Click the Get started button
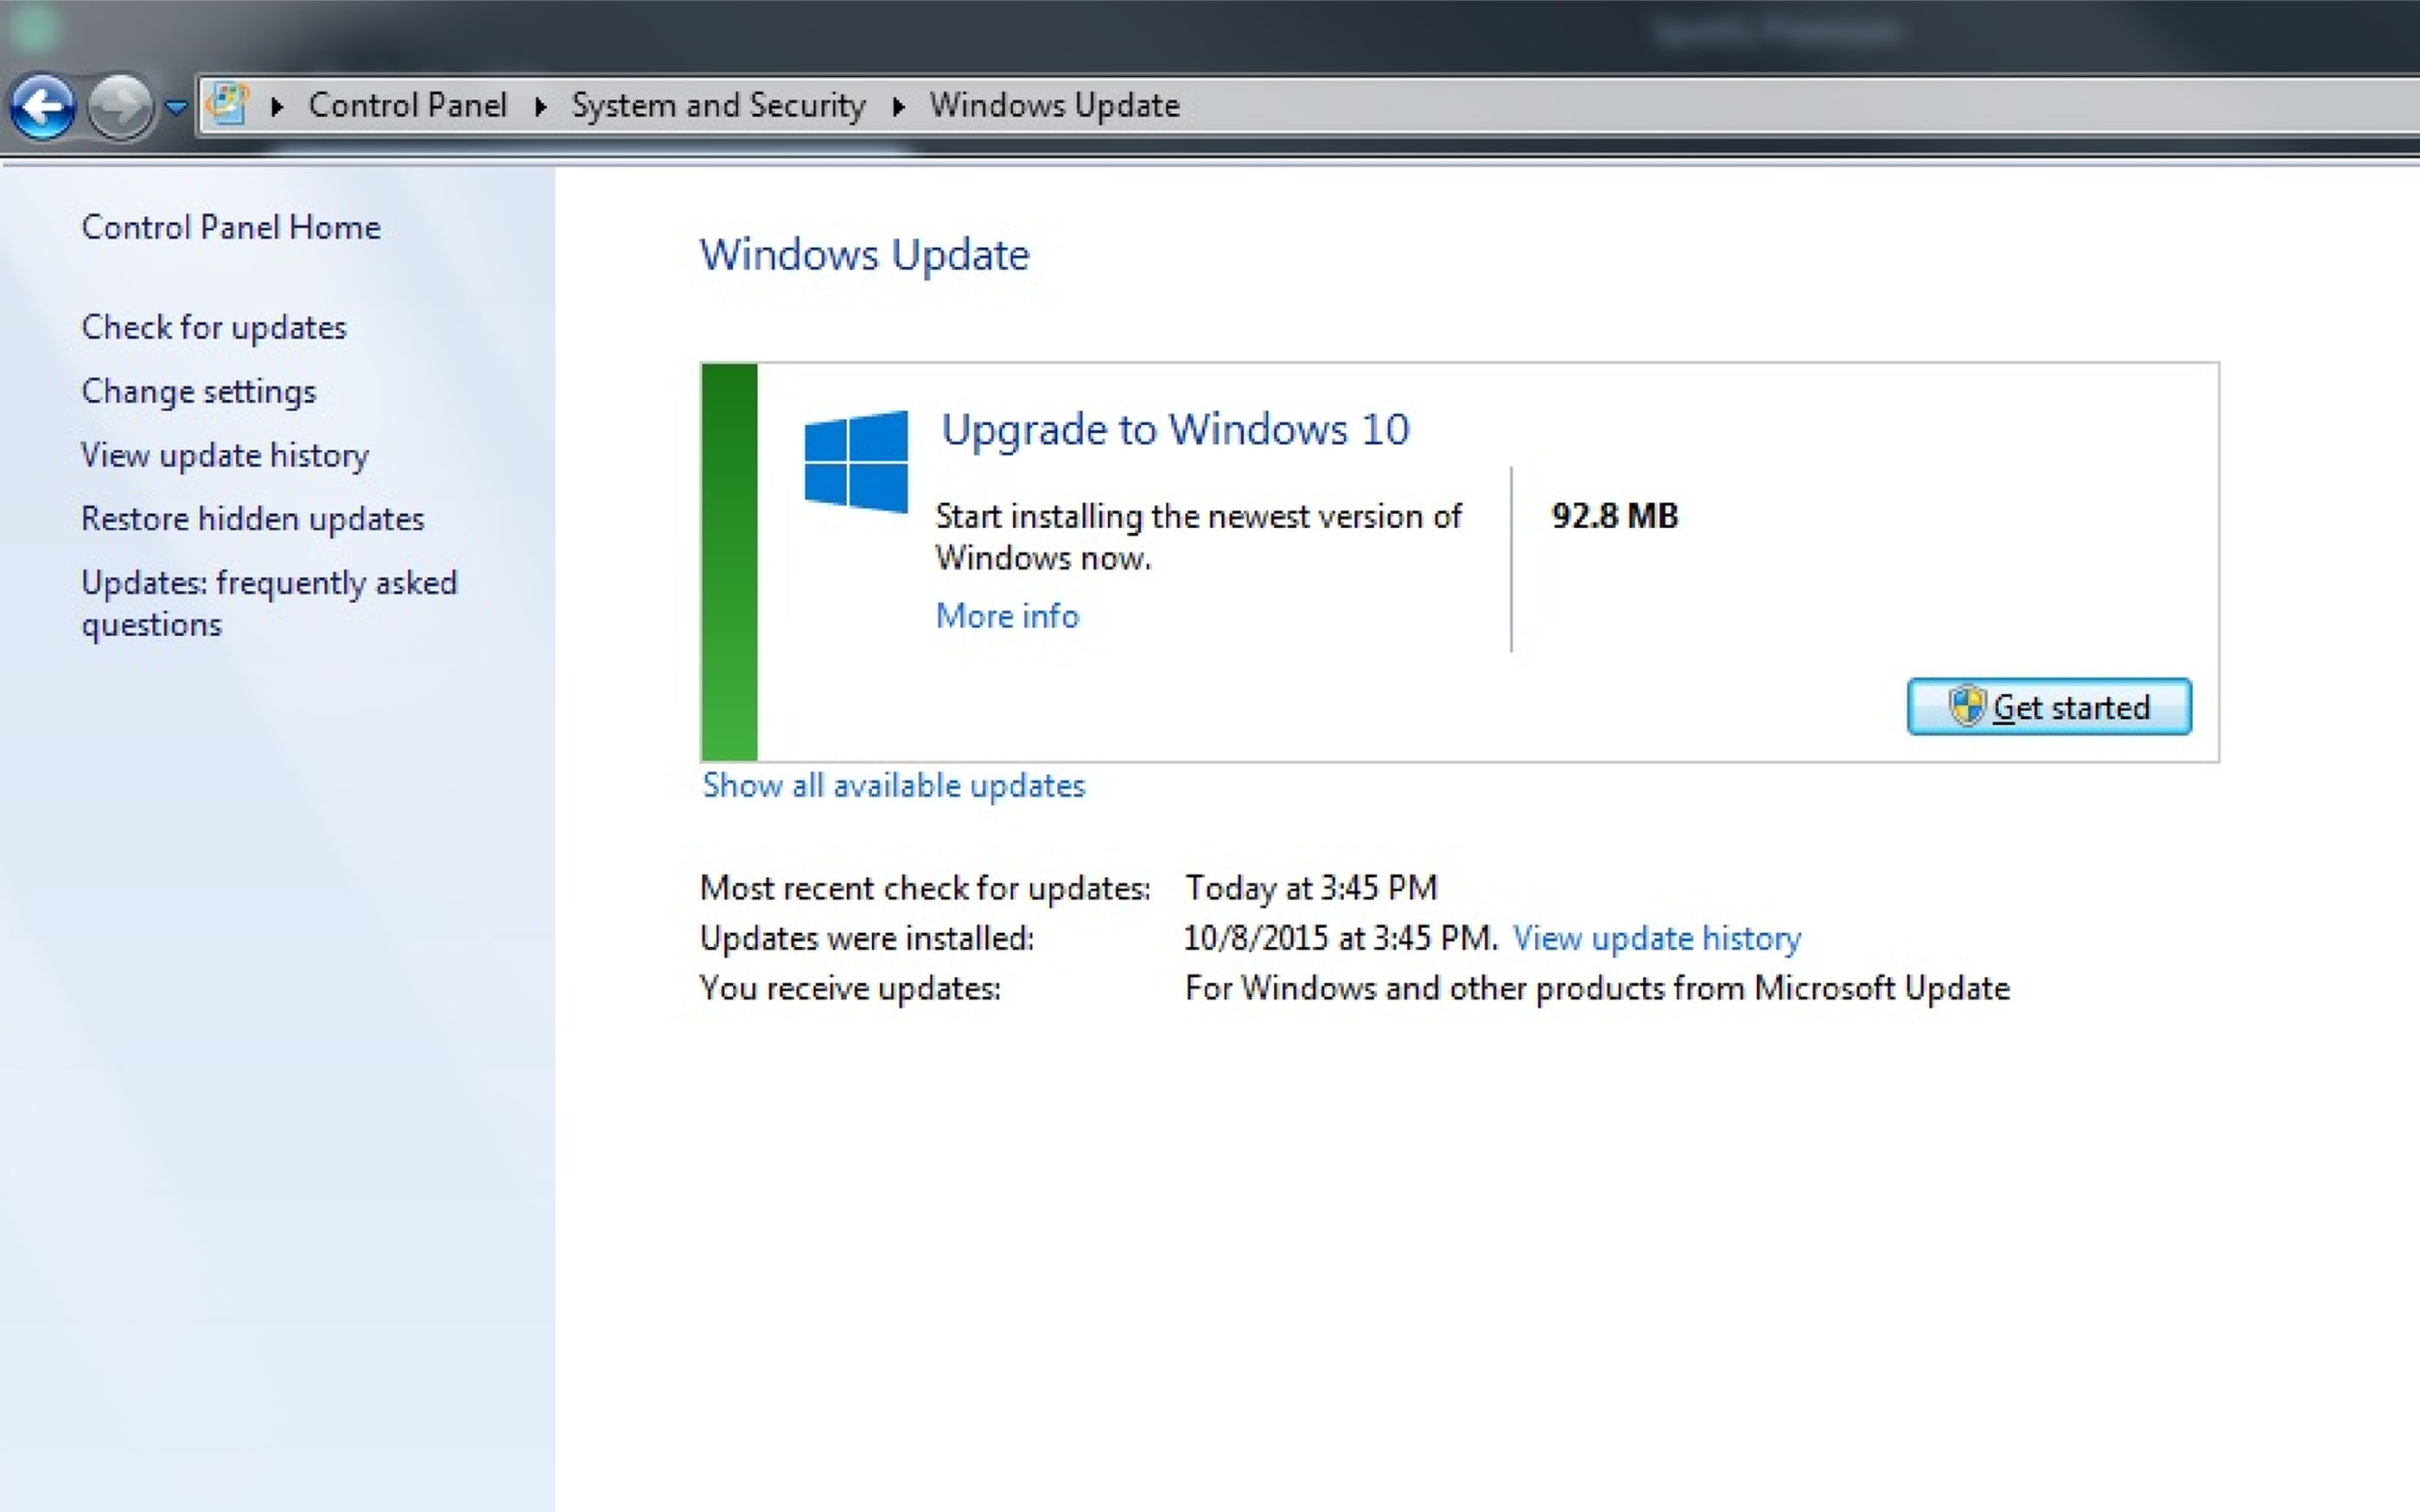Screen dimensions: 2420x1512 click(2049, 707)
